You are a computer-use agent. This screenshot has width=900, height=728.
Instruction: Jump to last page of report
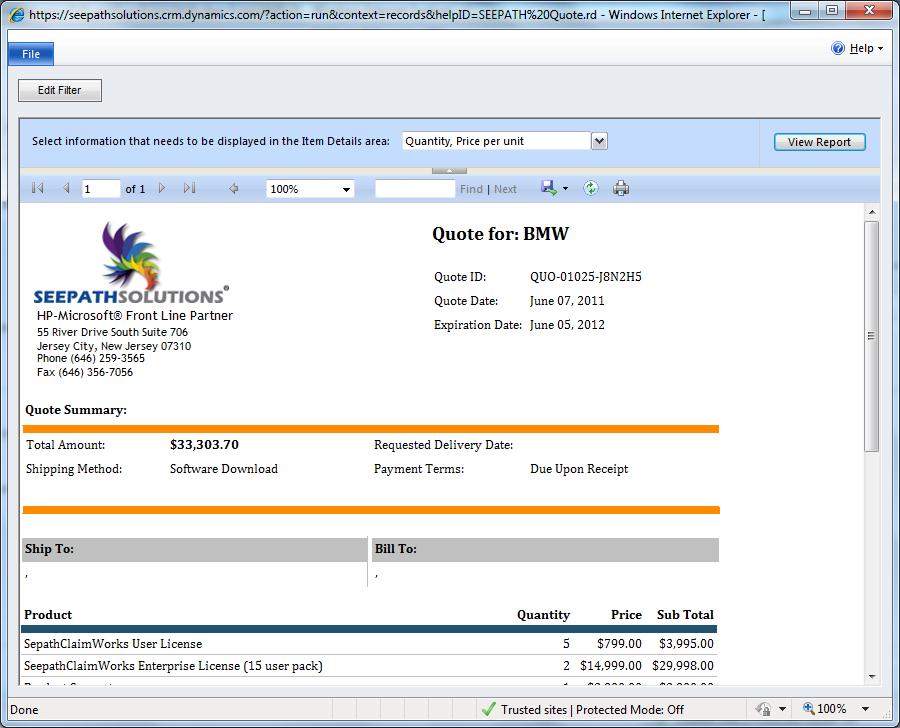click(x=190, y=188)
